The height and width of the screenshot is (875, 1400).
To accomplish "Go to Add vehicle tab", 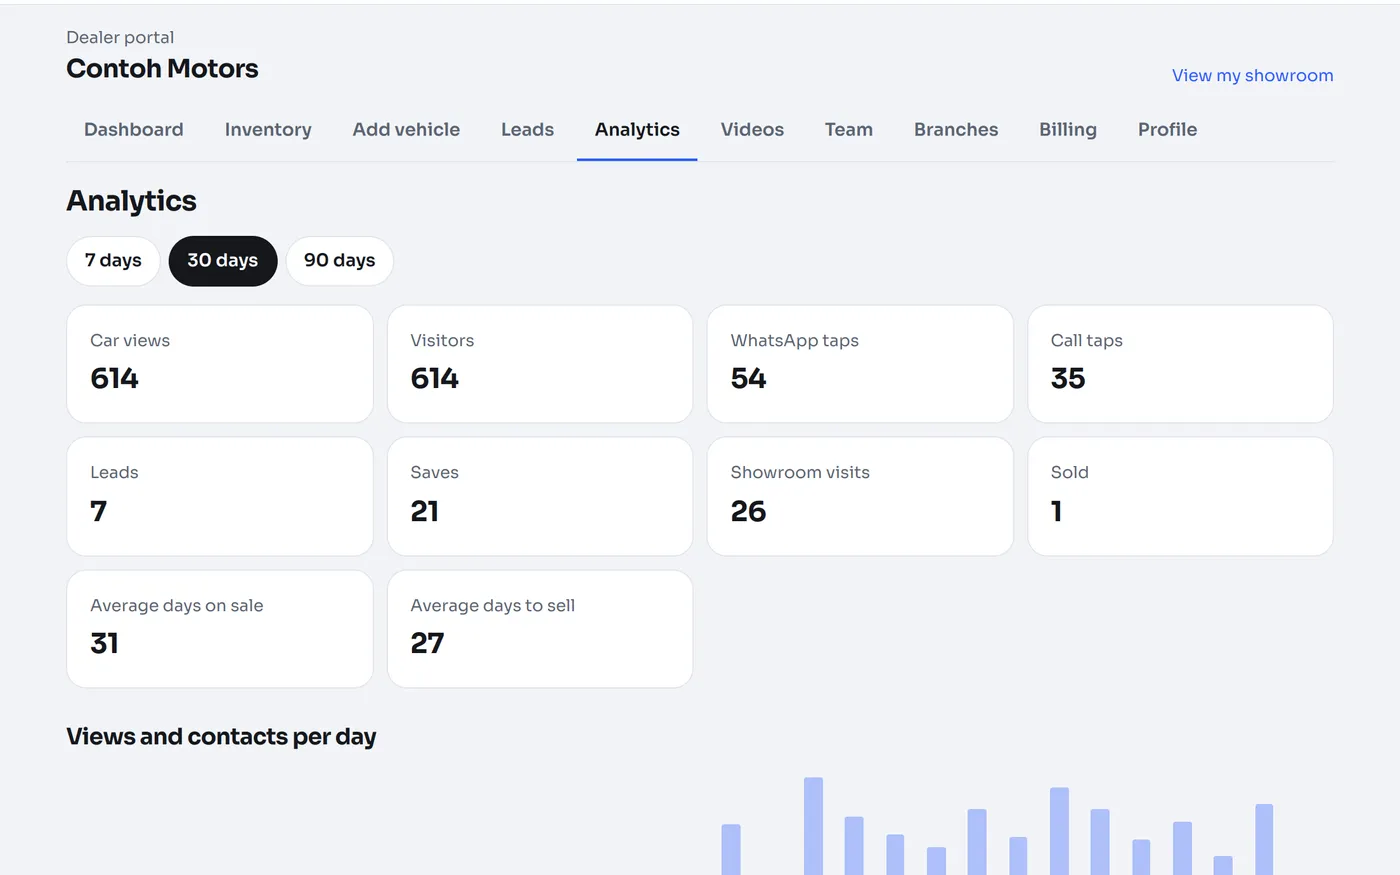I will pyautogui.click(x=406, y=130).
